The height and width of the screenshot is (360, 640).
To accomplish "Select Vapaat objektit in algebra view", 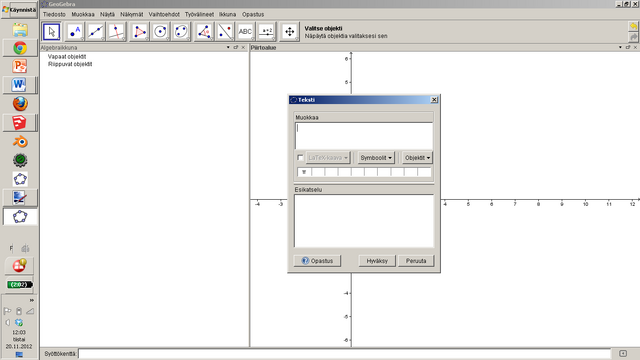I will 67,57.
